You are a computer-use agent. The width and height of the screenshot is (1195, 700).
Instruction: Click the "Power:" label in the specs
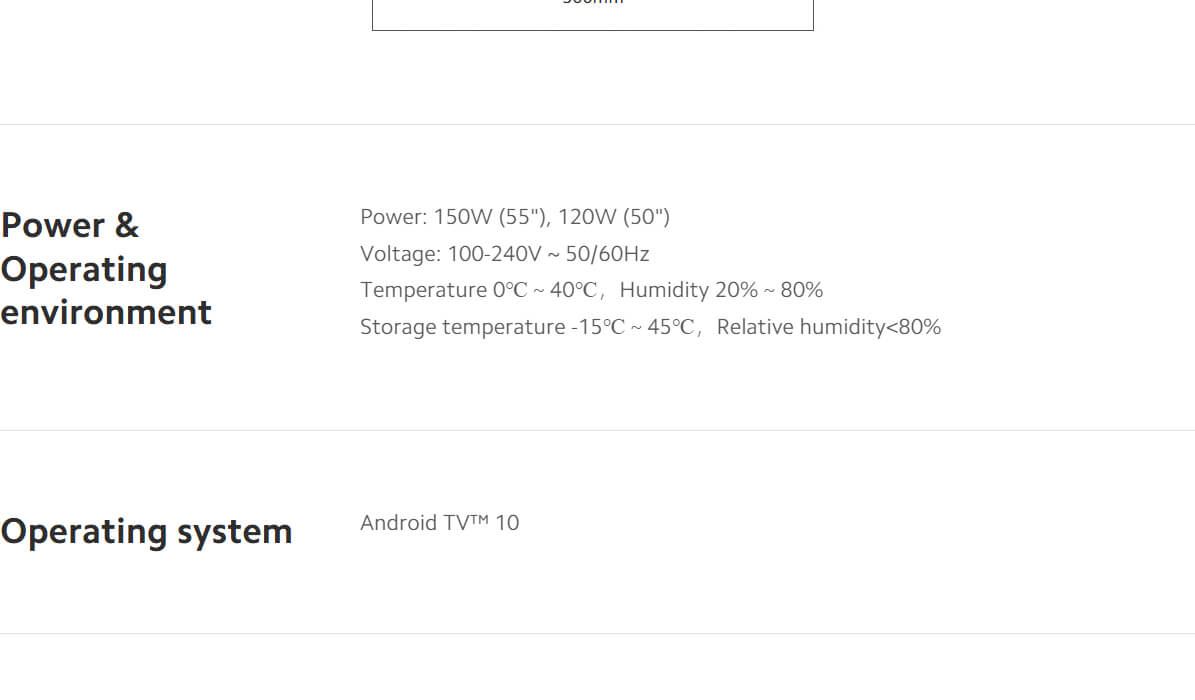click(393, 217)
